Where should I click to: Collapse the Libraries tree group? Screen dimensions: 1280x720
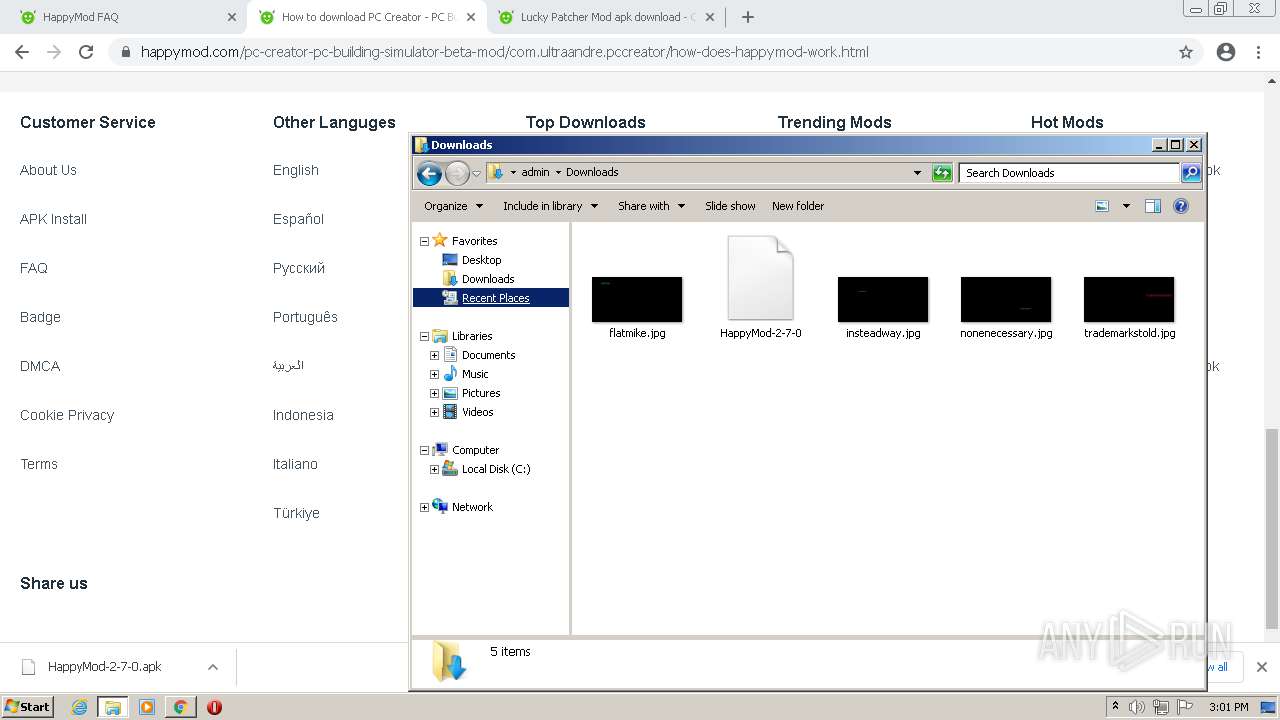point(424,336)
